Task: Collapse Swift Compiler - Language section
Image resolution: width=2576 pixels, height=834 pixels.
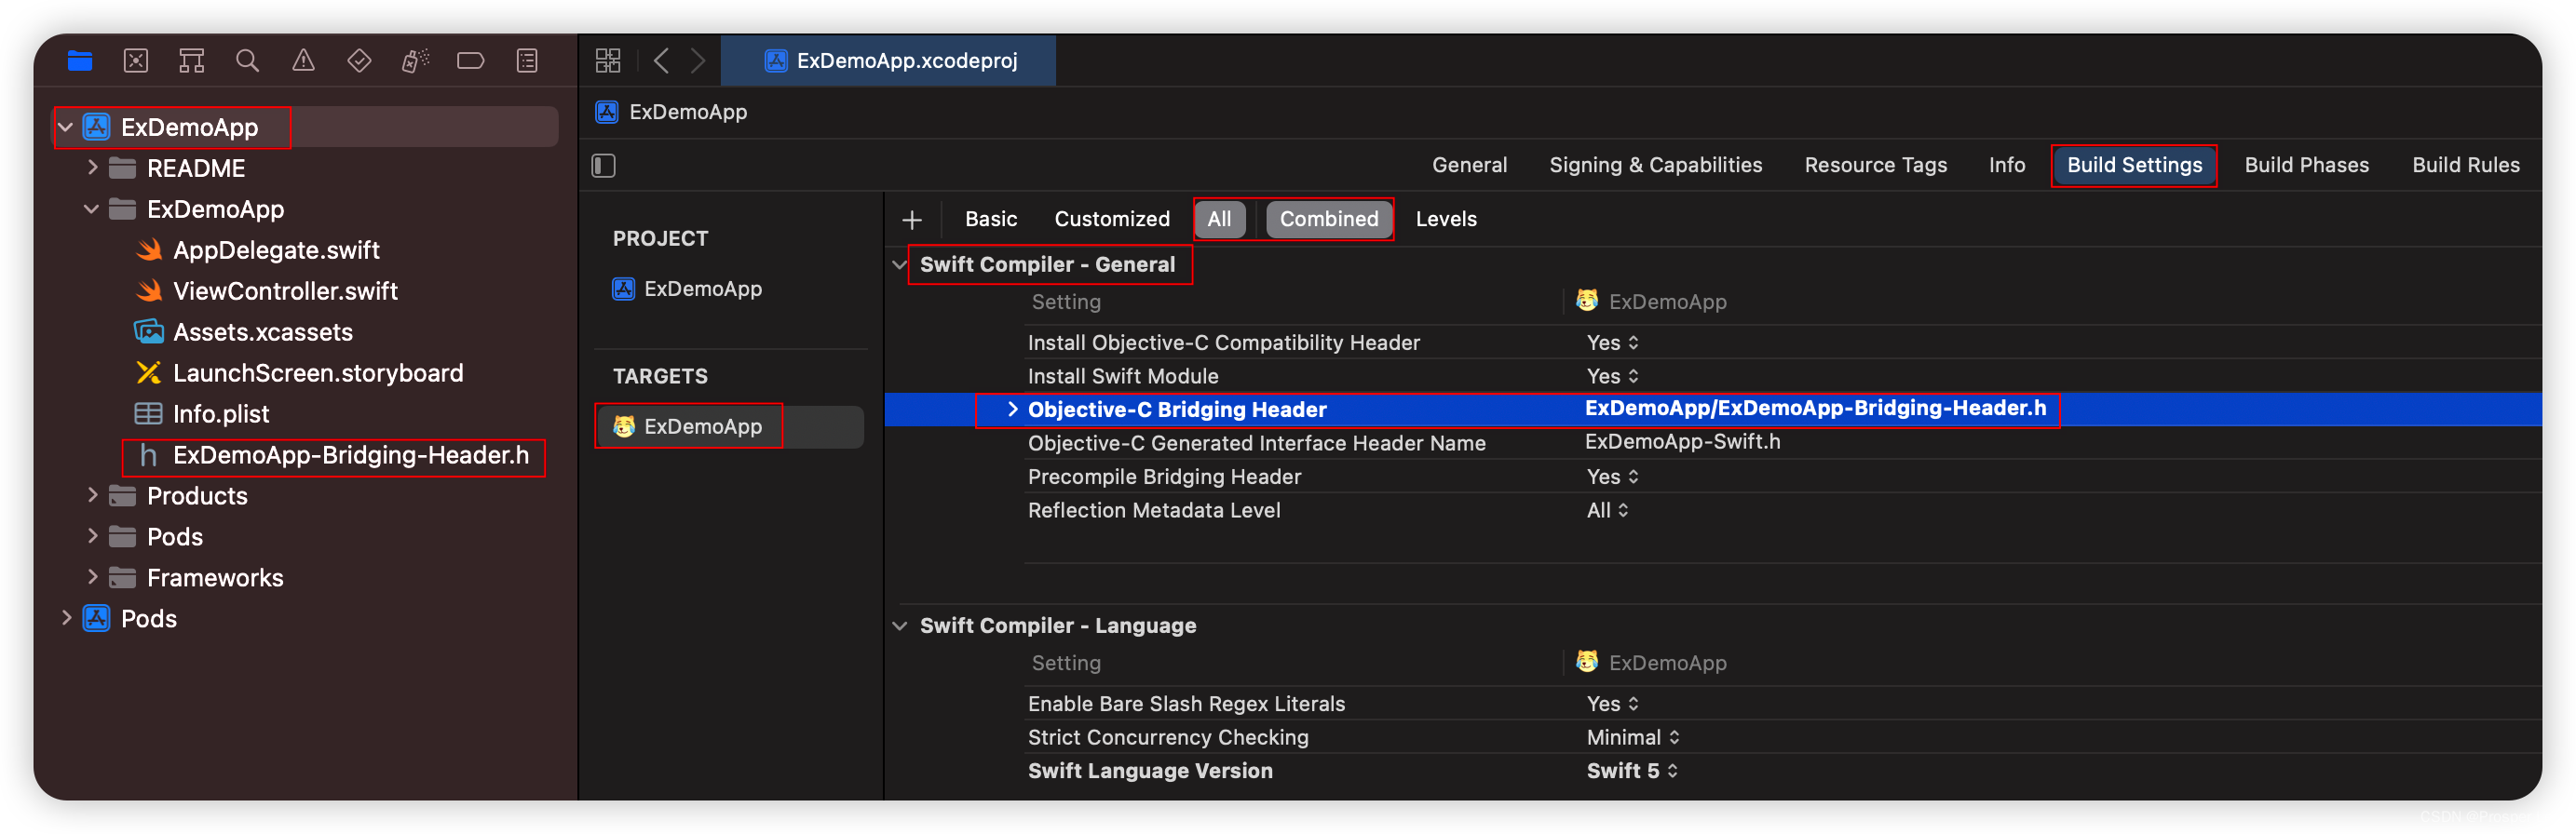Action: [x=899, y=626]
